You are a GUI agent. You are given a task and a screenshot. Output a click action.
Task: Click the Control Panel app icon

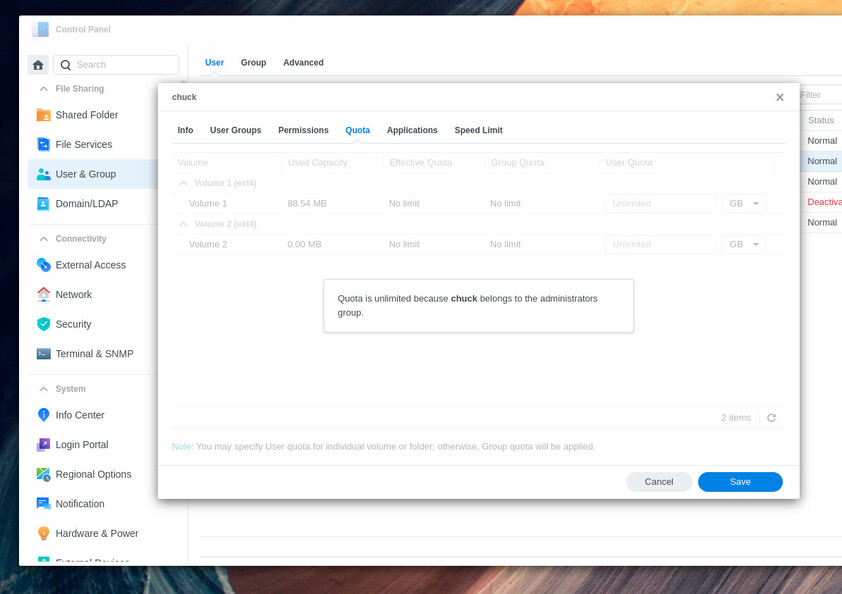[x=40, y=30]
